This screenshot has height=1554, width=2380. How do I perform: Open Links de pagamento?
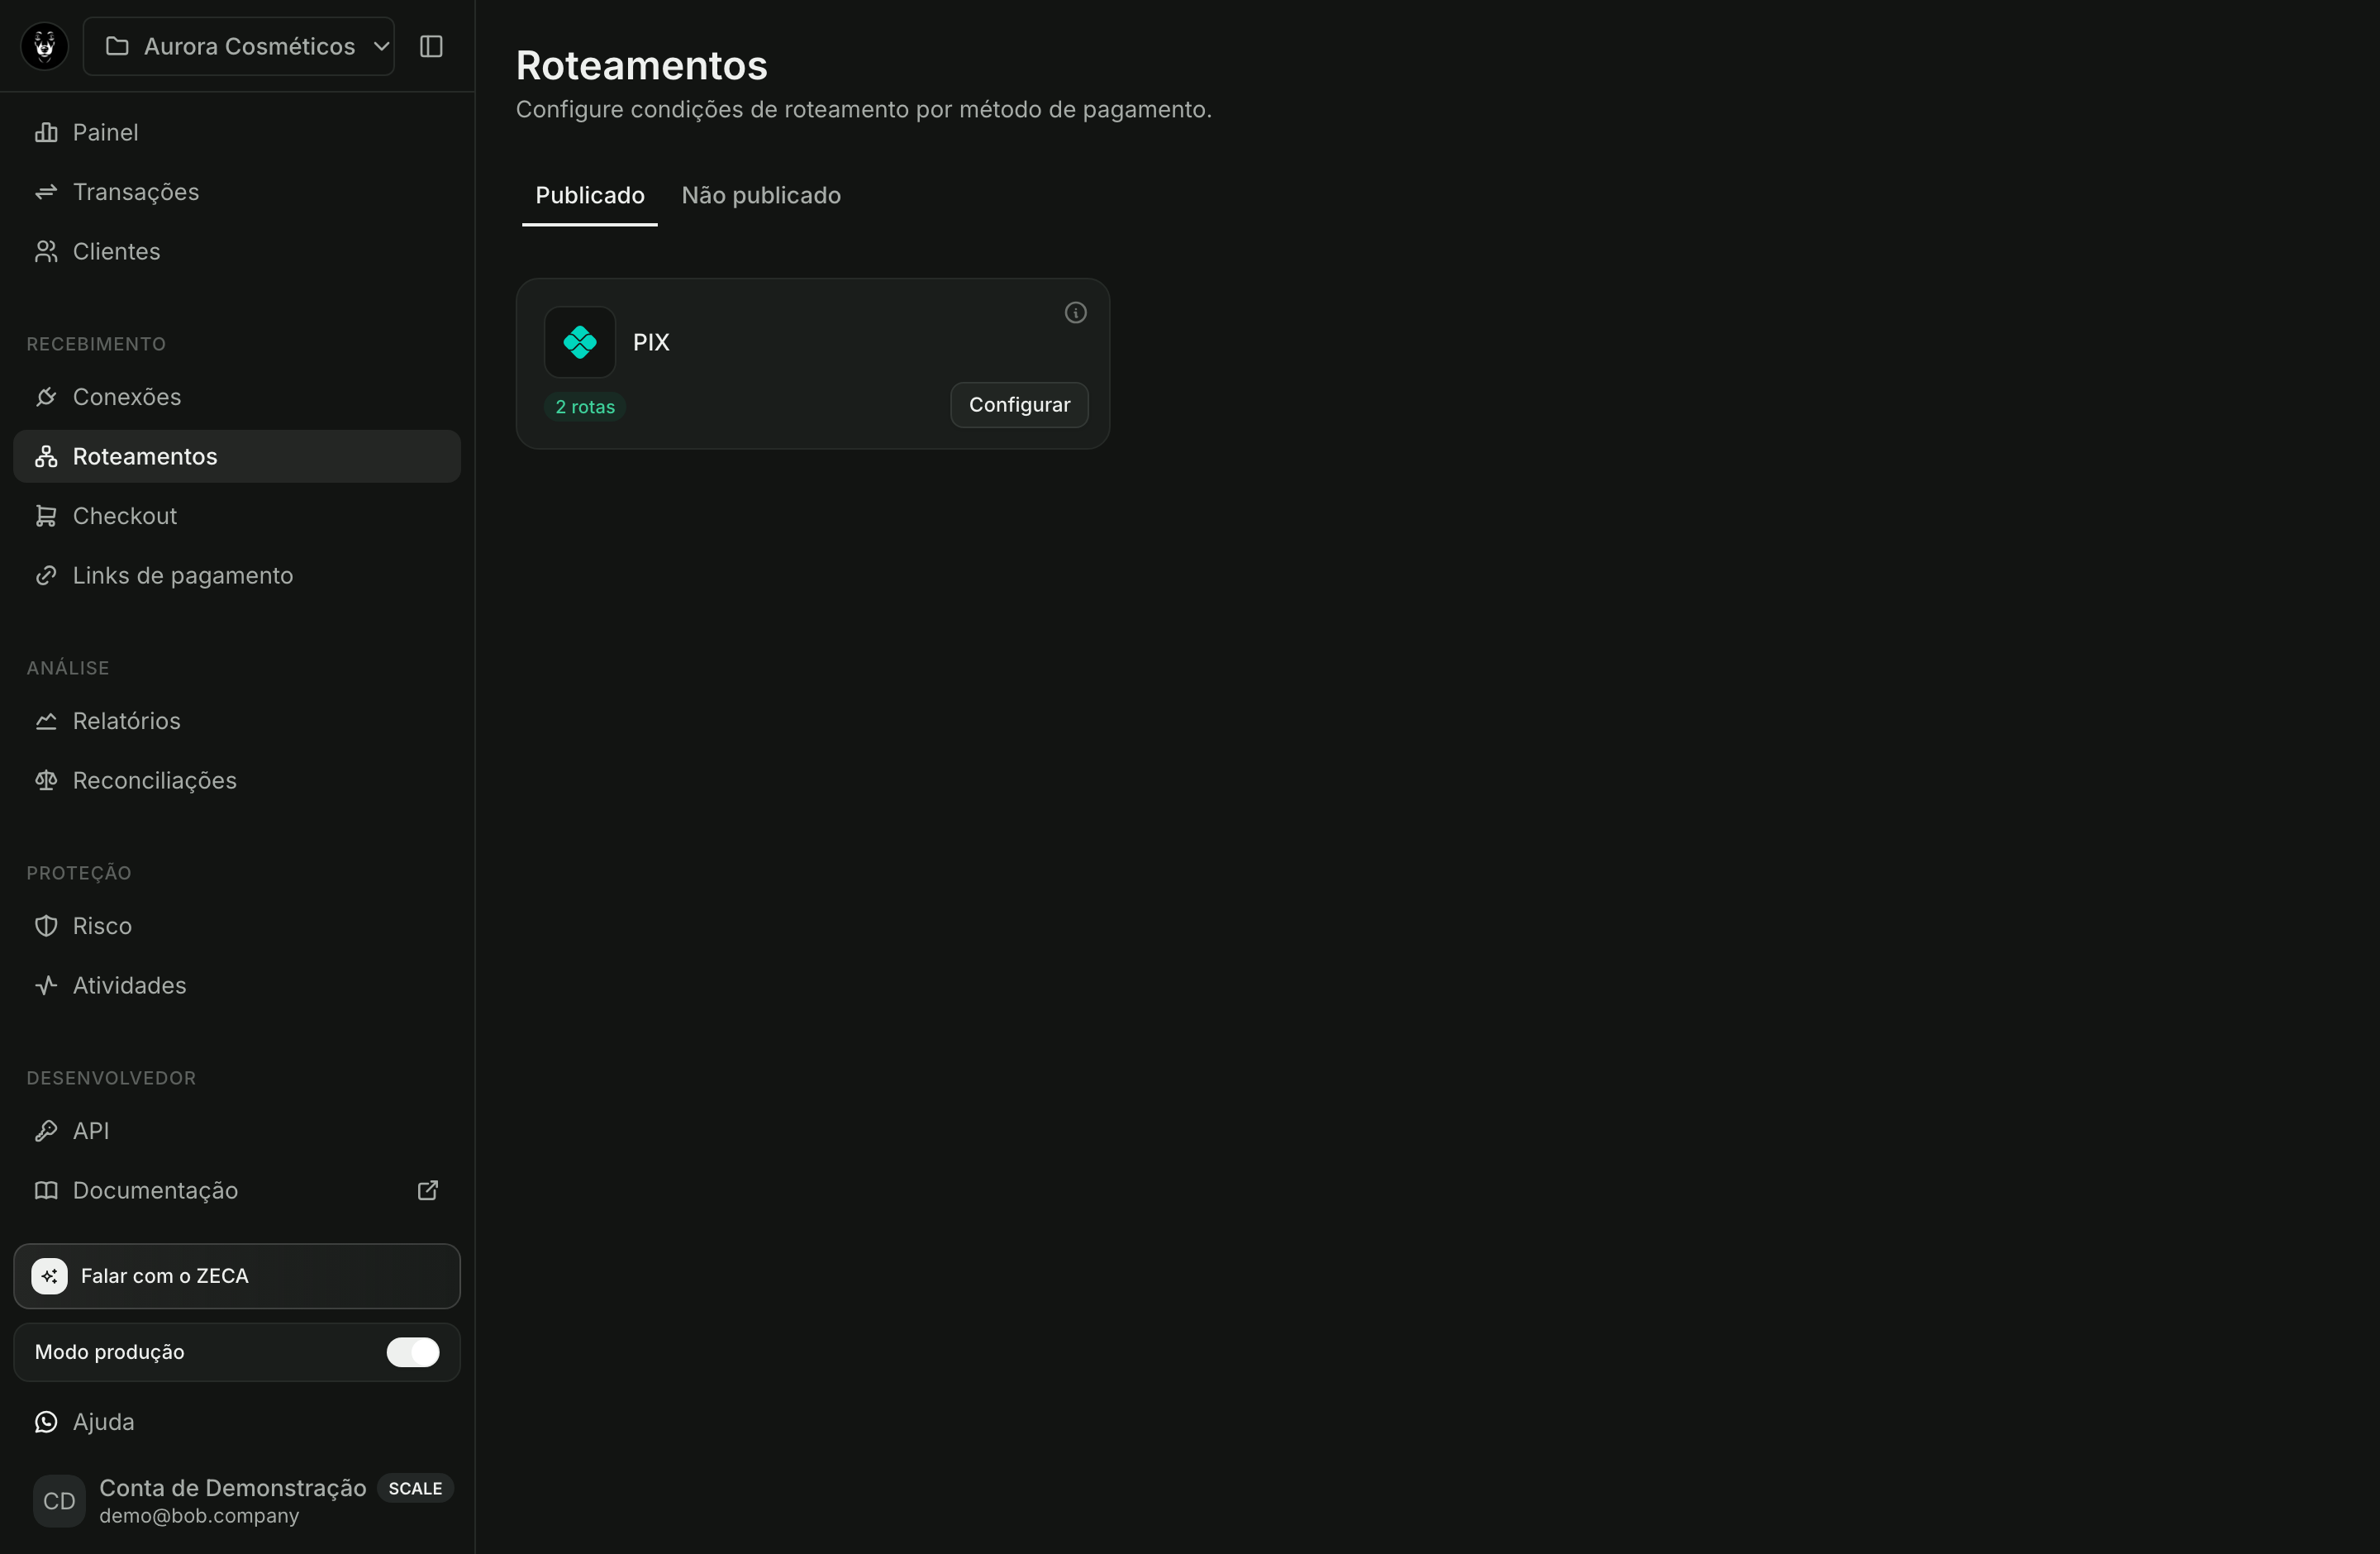tap(236, 575)
